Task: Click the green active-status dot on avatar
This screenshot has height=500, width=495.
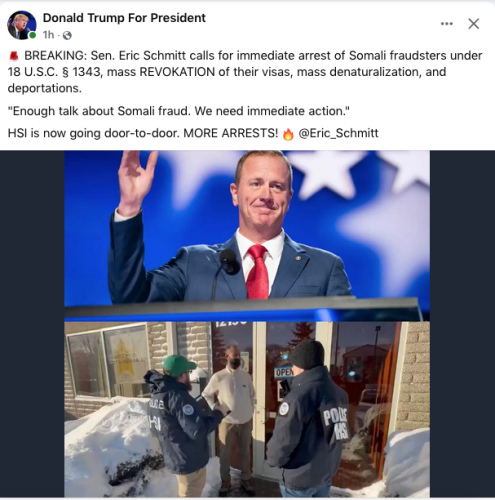Action: (x=32, y=35)
